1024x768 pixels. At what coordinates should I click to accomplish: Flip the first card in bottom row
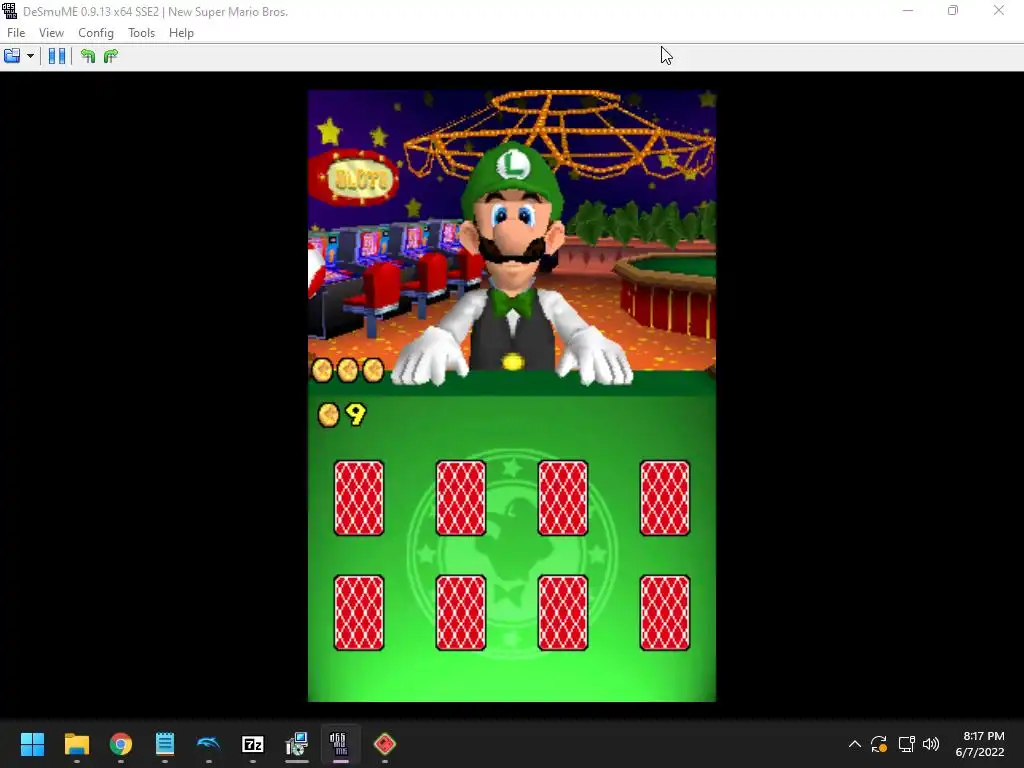[359, 613]
